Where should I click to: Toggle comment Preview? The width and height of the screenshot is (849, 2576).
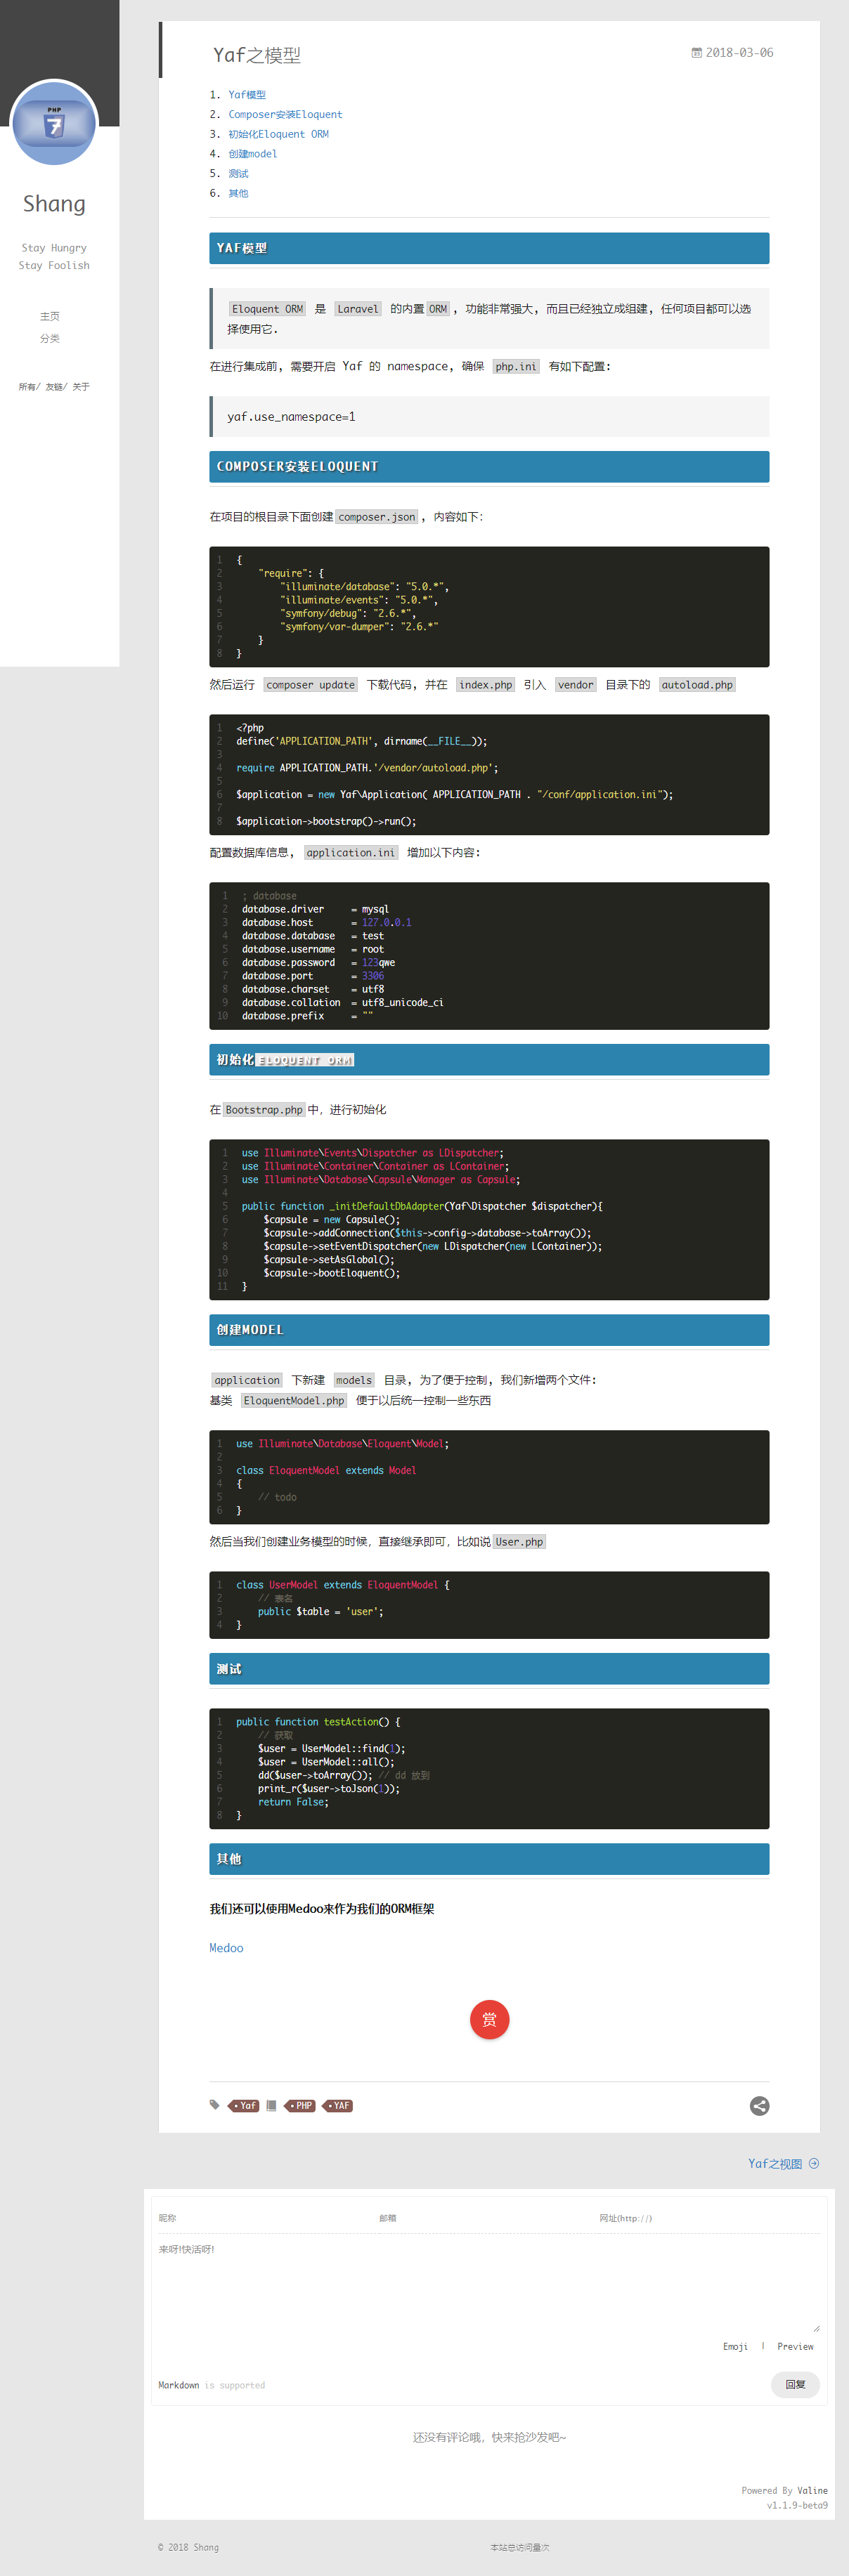pyautogui.click(x=795, y=2346)
